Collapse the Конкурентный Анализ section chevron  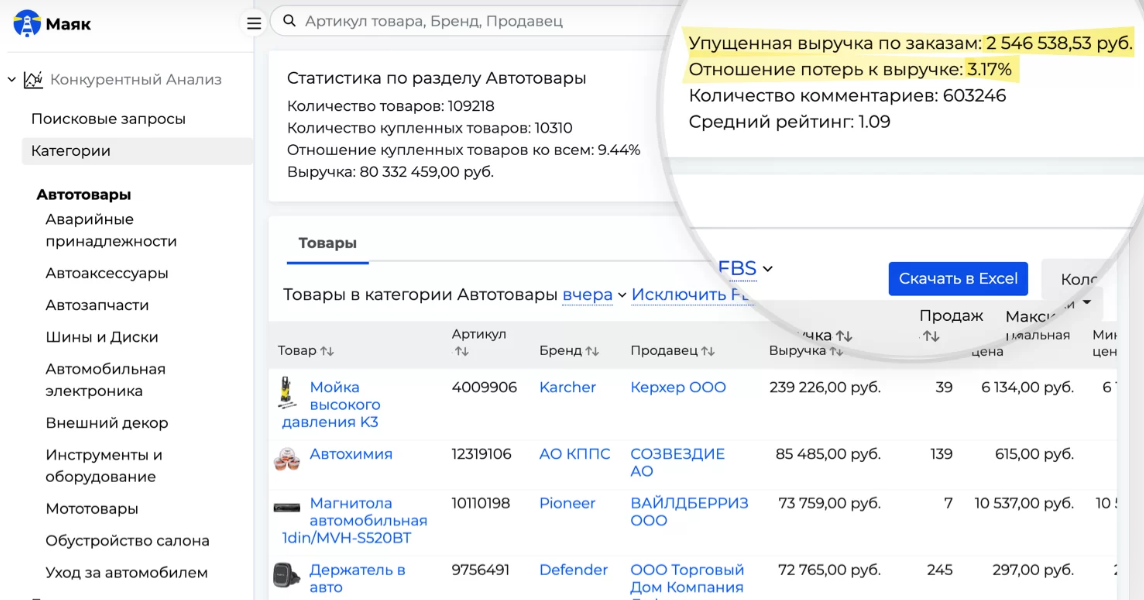12,80
